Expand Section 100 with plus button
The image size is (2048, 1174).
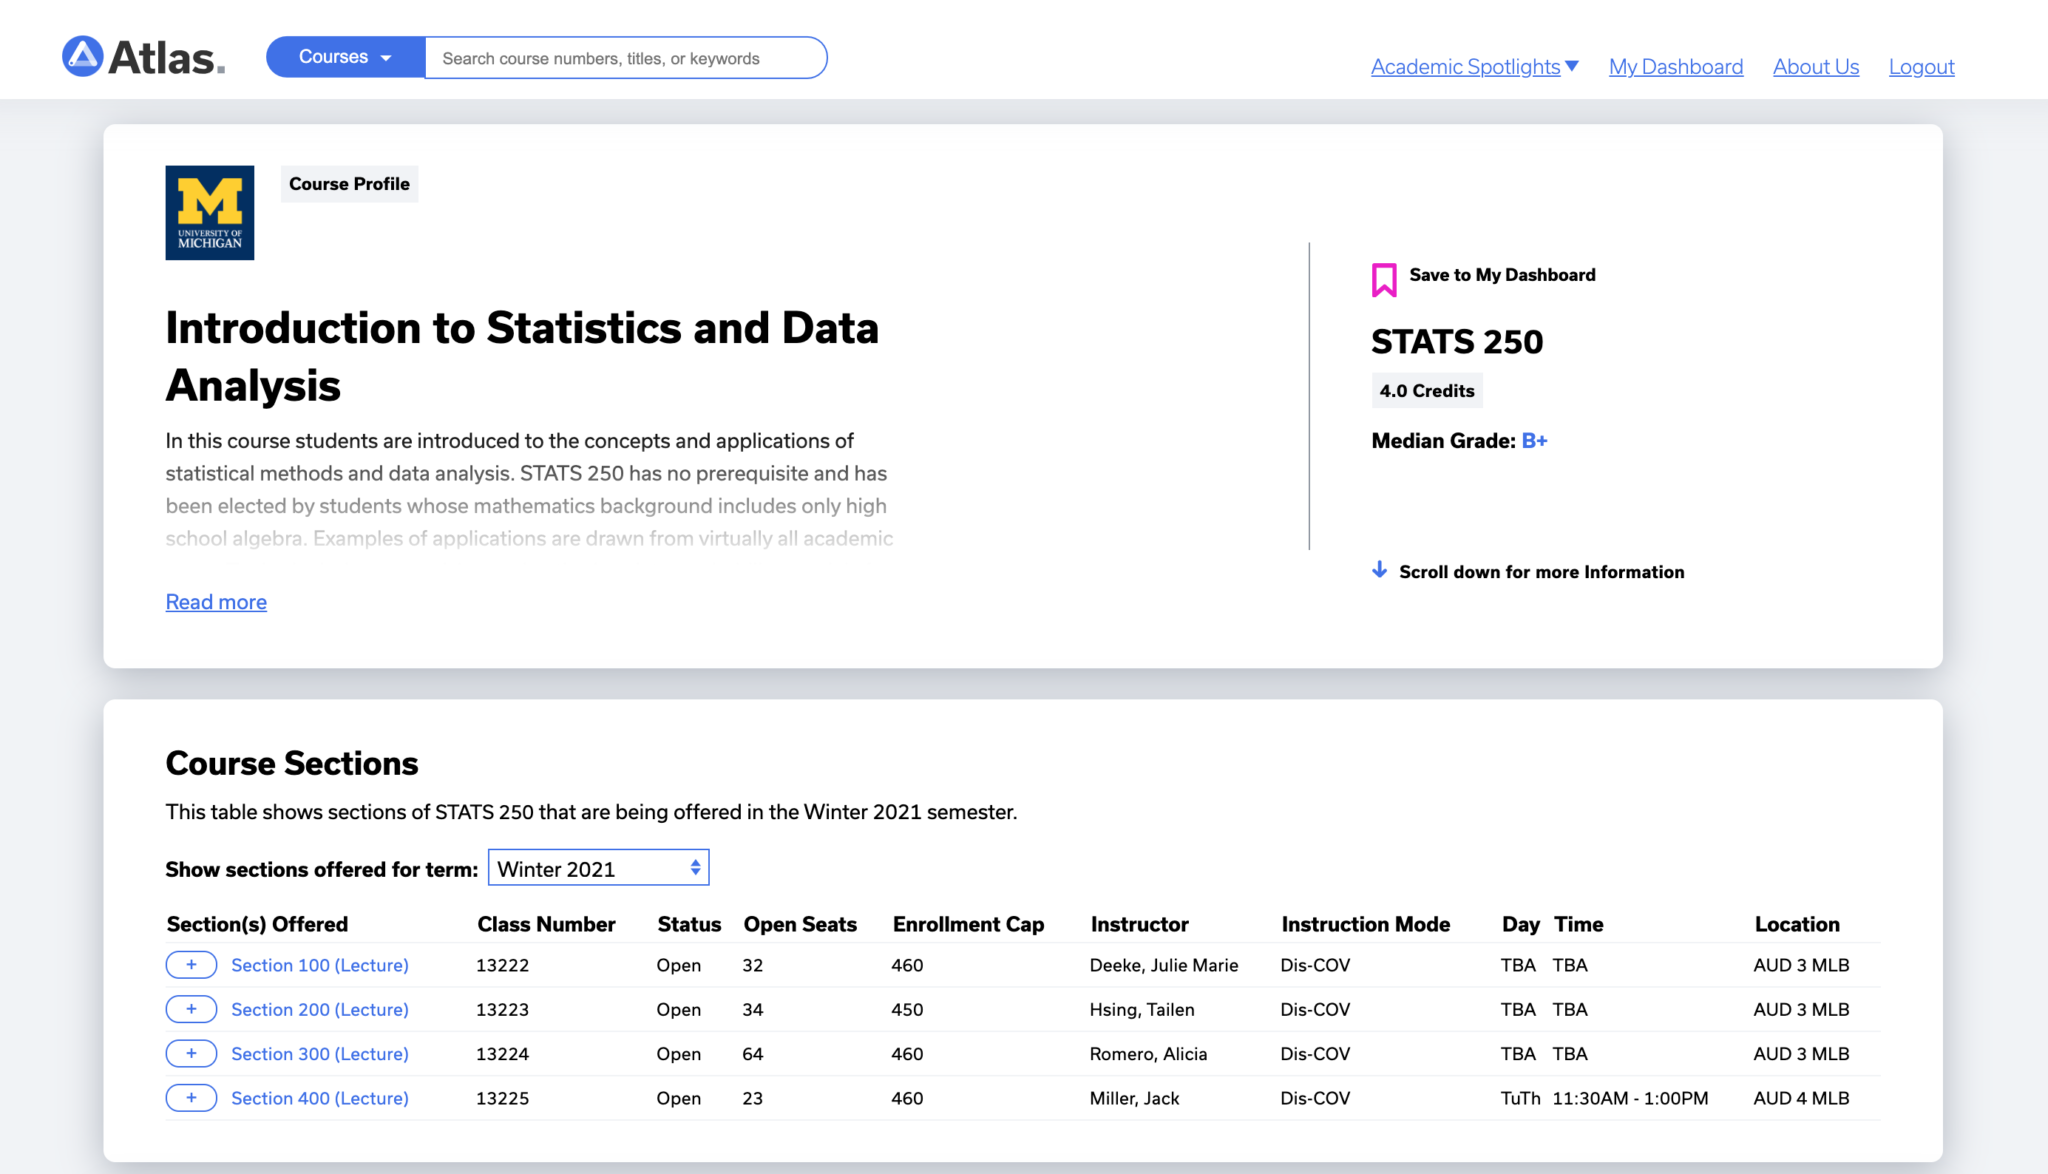pyautogui.click(x=191, y=965)
